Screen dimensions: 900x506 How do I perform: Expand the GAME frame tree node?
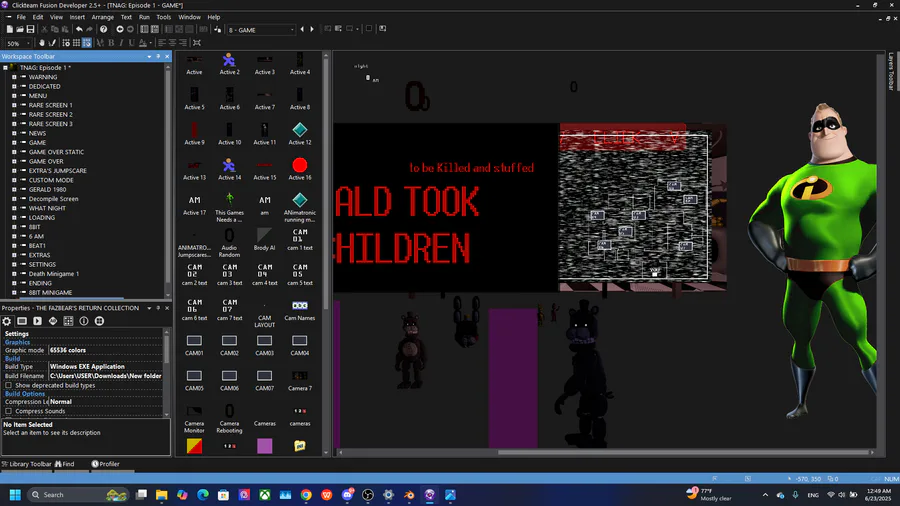point(14,143)
